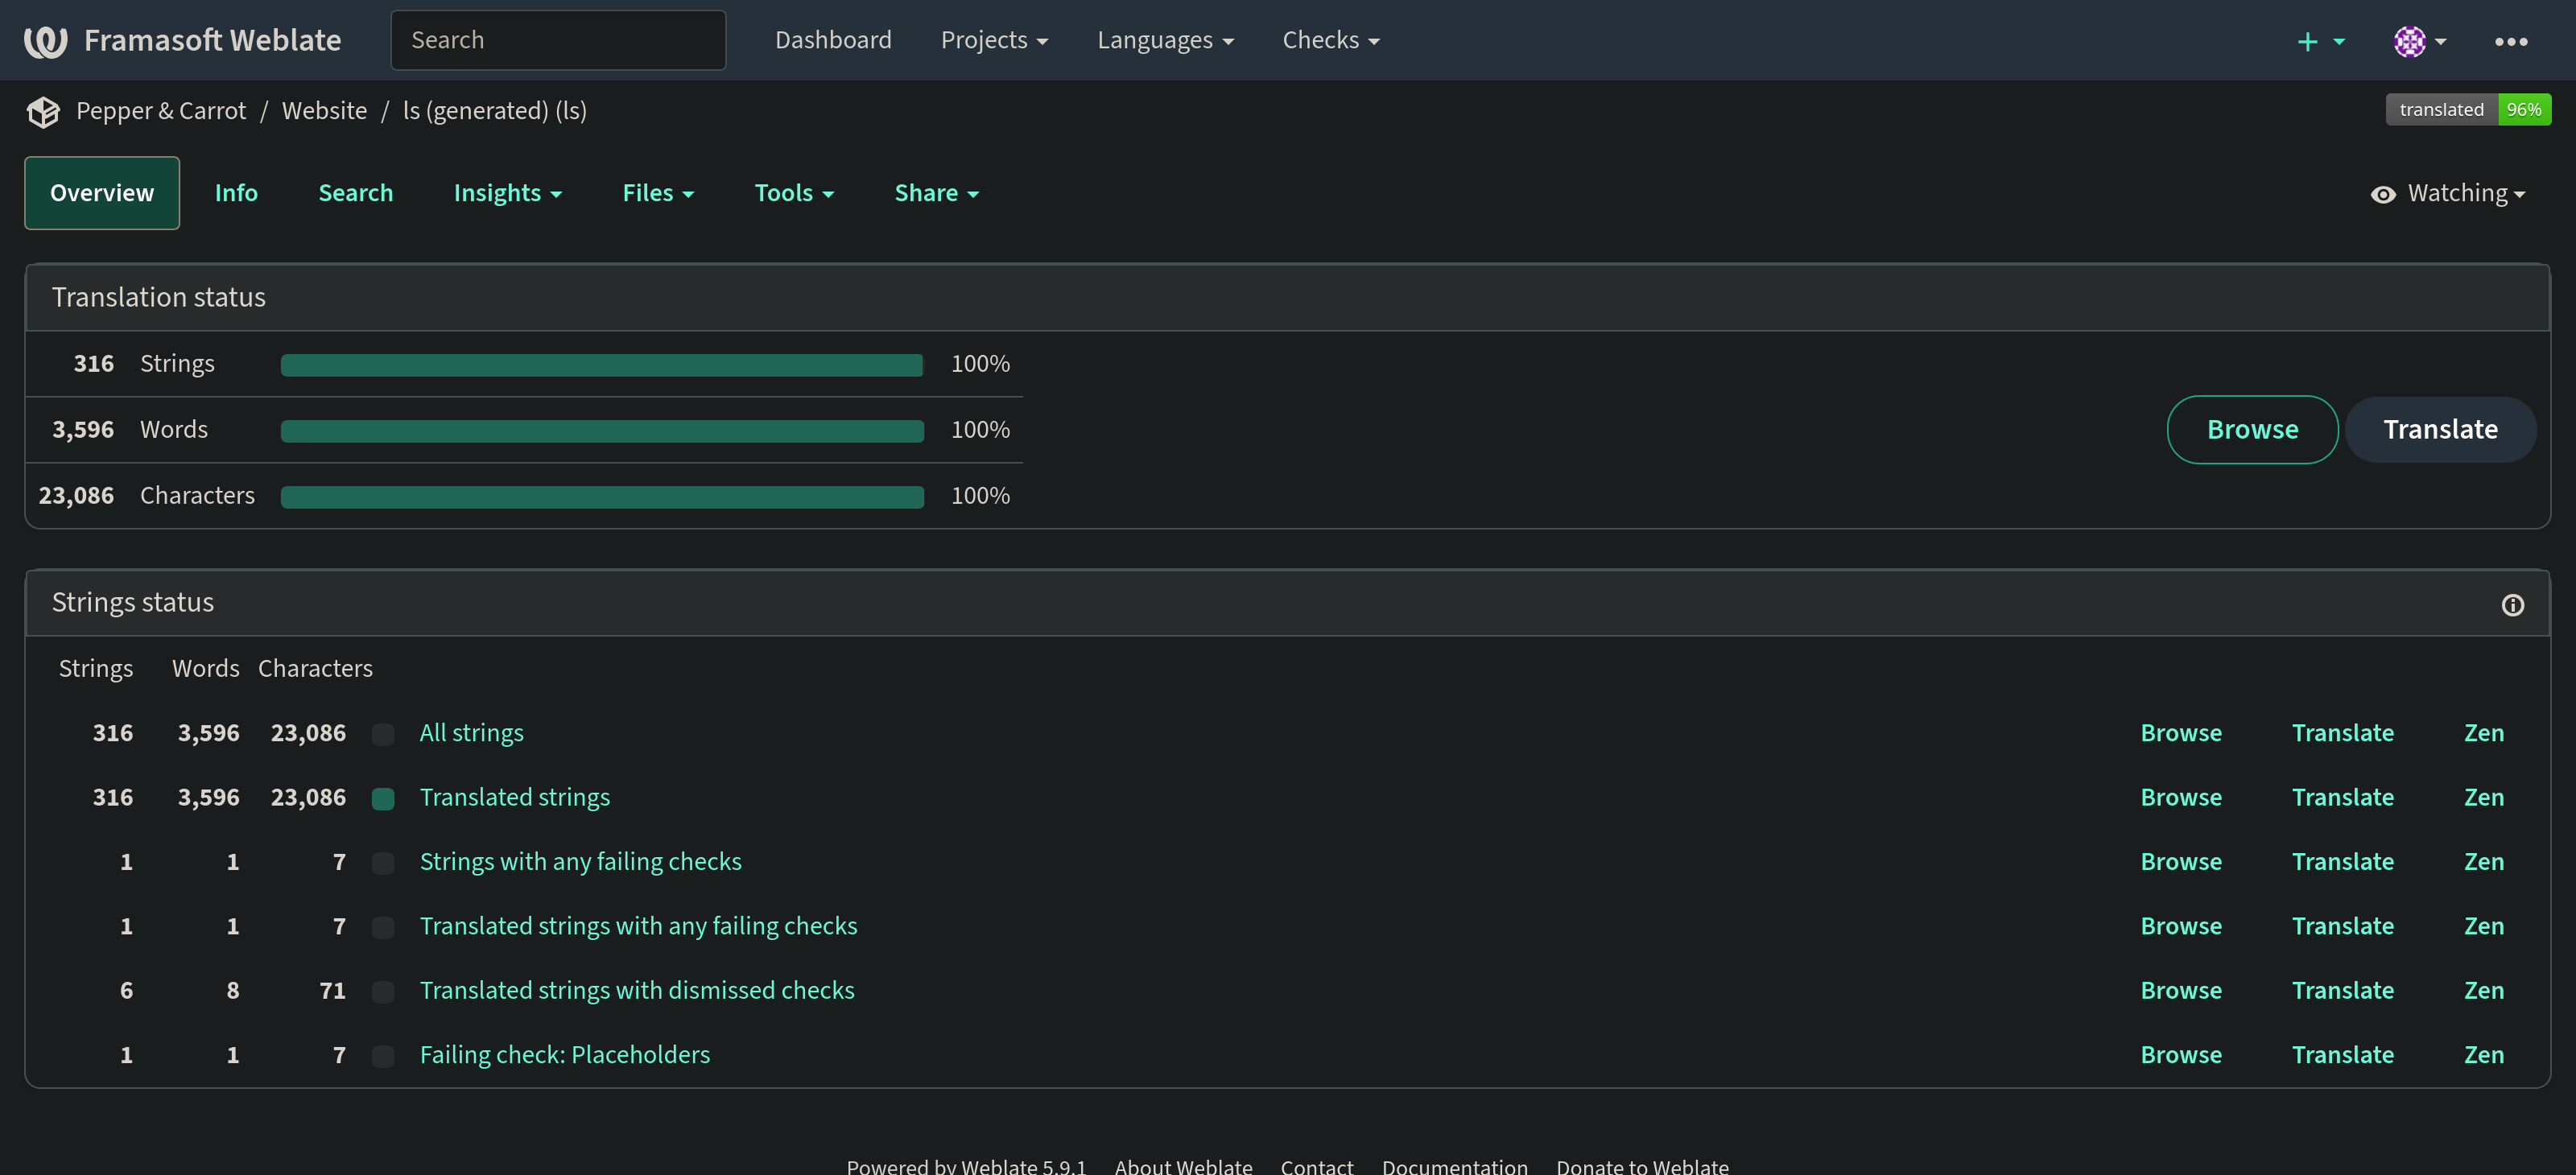Click the eye Watching icon

(x=2383, y=195)
